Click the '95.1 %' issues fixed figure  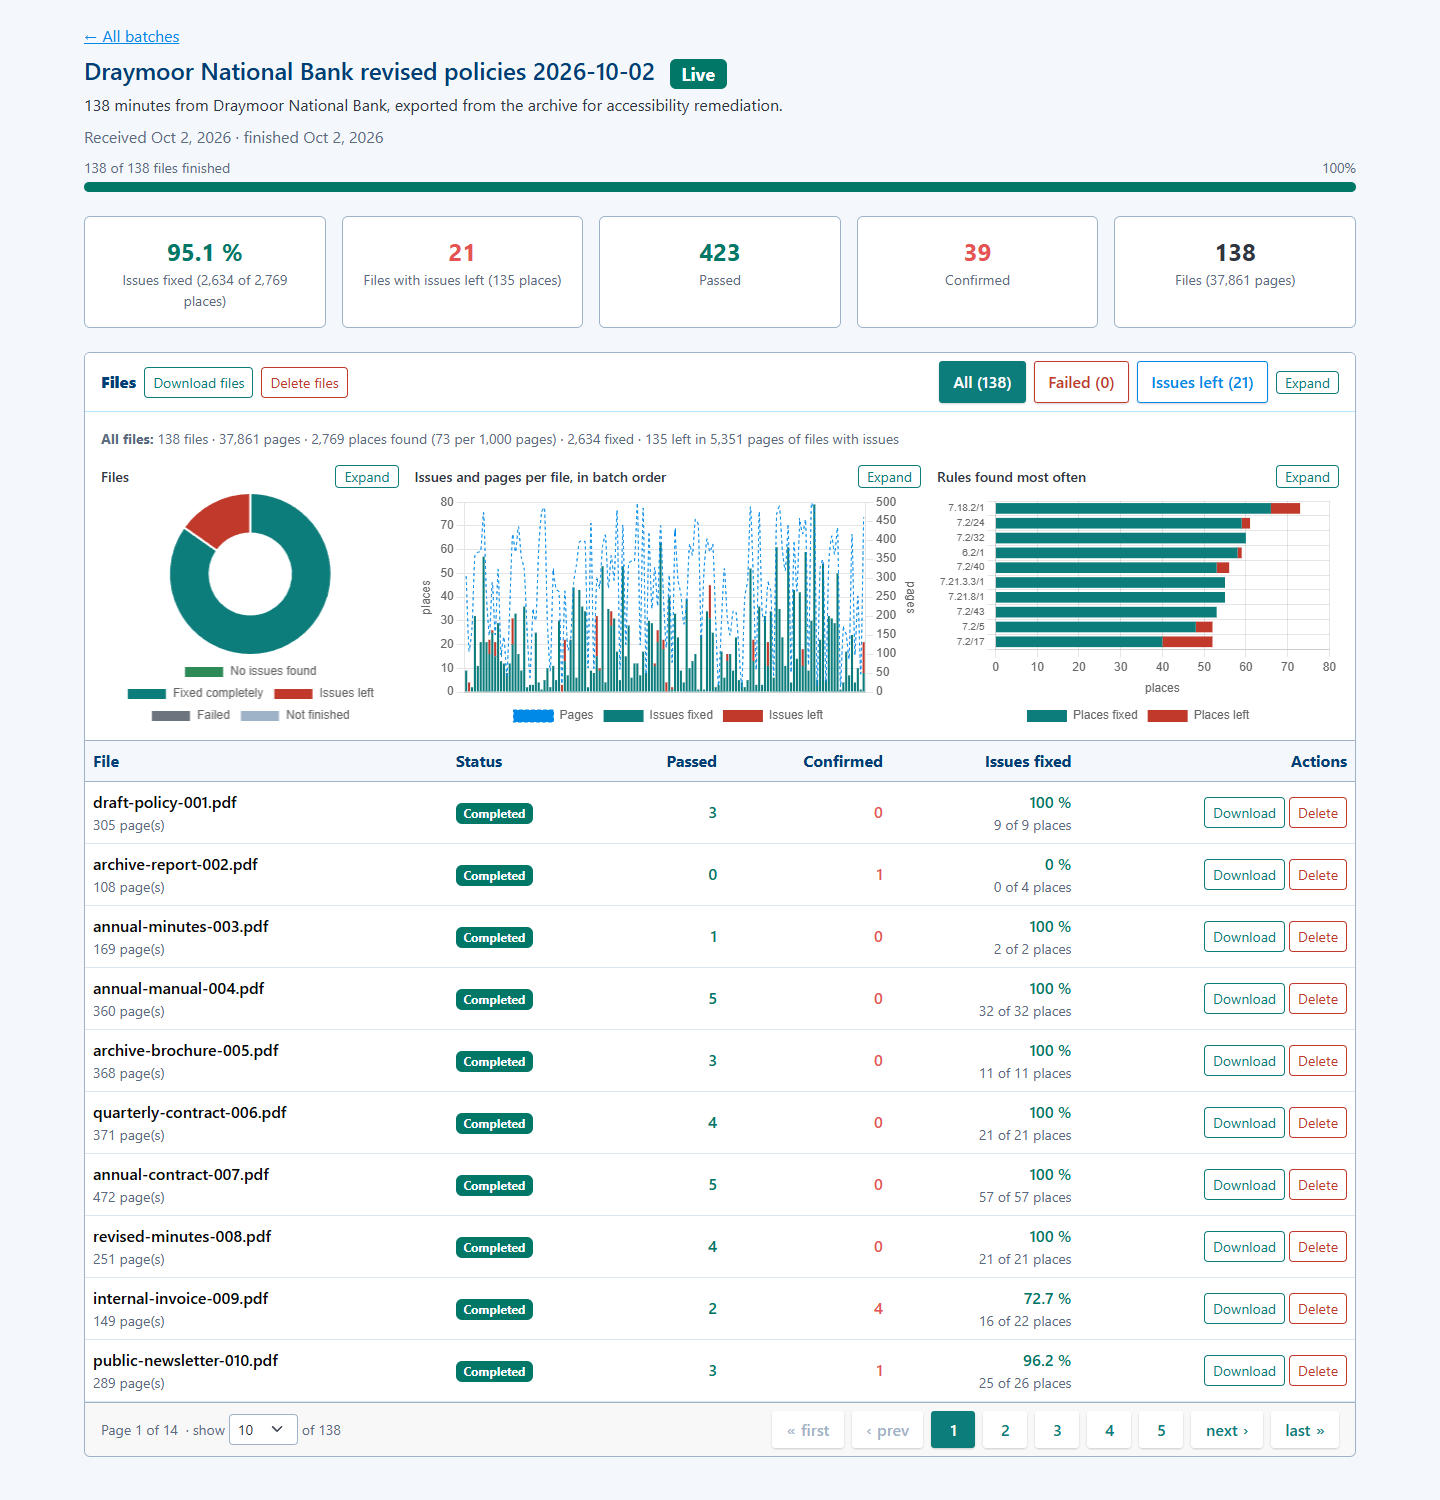205,253
